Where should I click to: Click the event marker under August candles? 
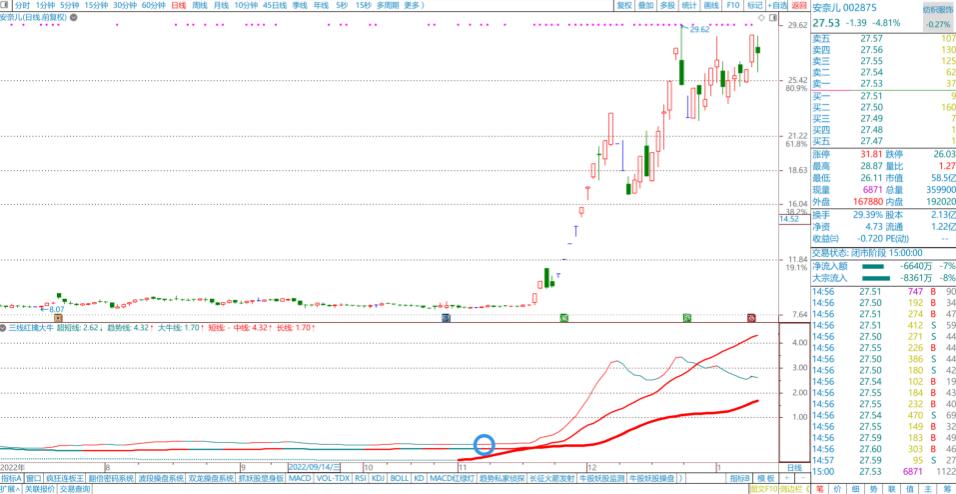tap(59, 318)
